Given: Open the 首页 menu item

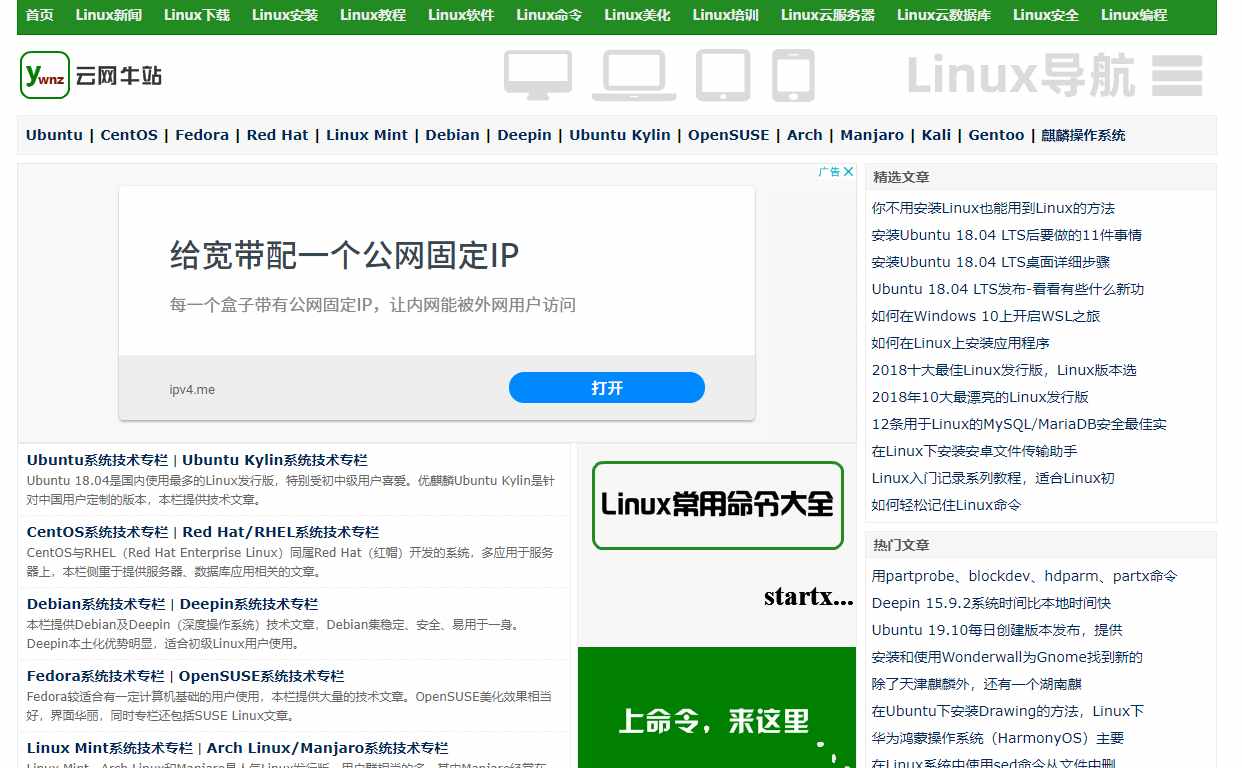Looking at the screenshot, I should click(x=40, y=15).
